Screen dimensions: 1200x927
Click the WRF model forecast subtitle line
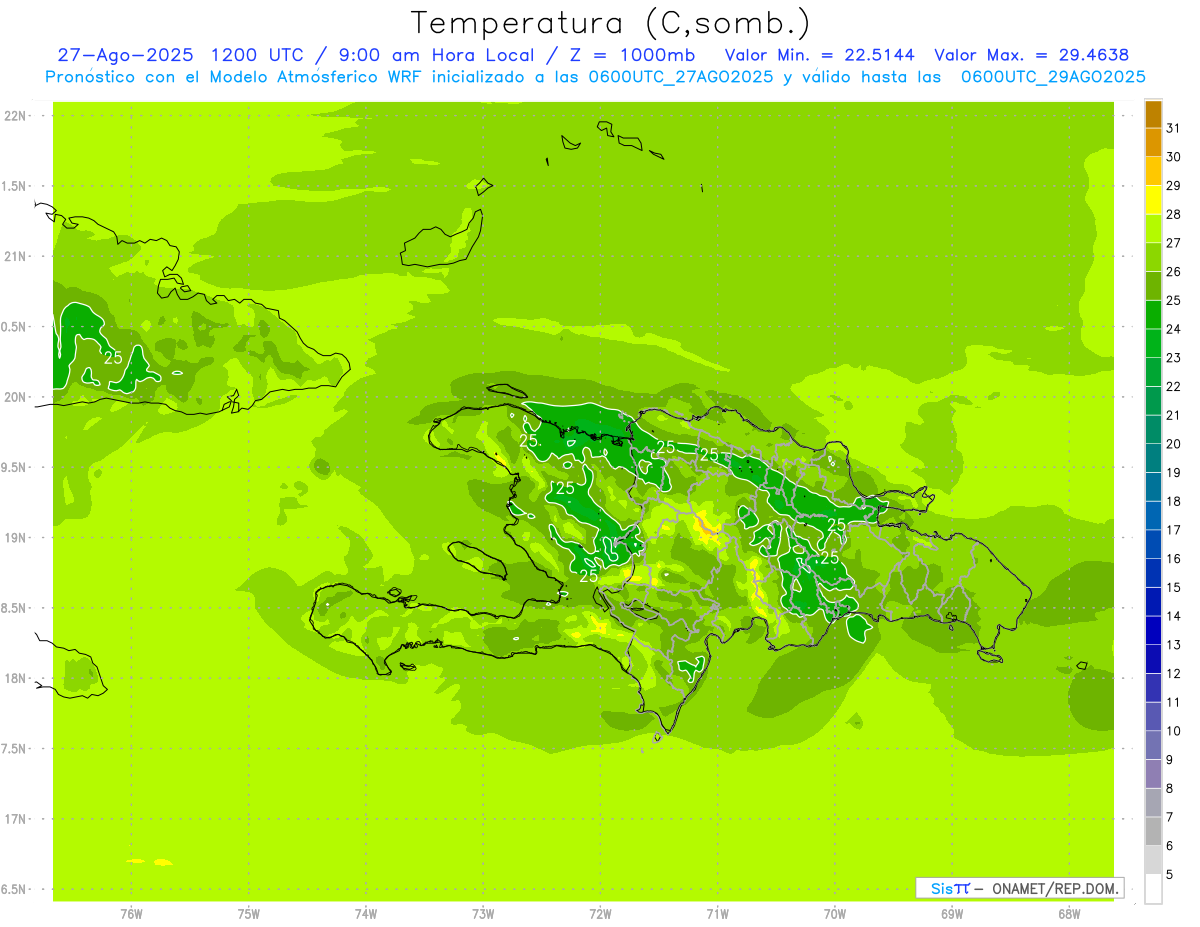(x=595, y=77)
